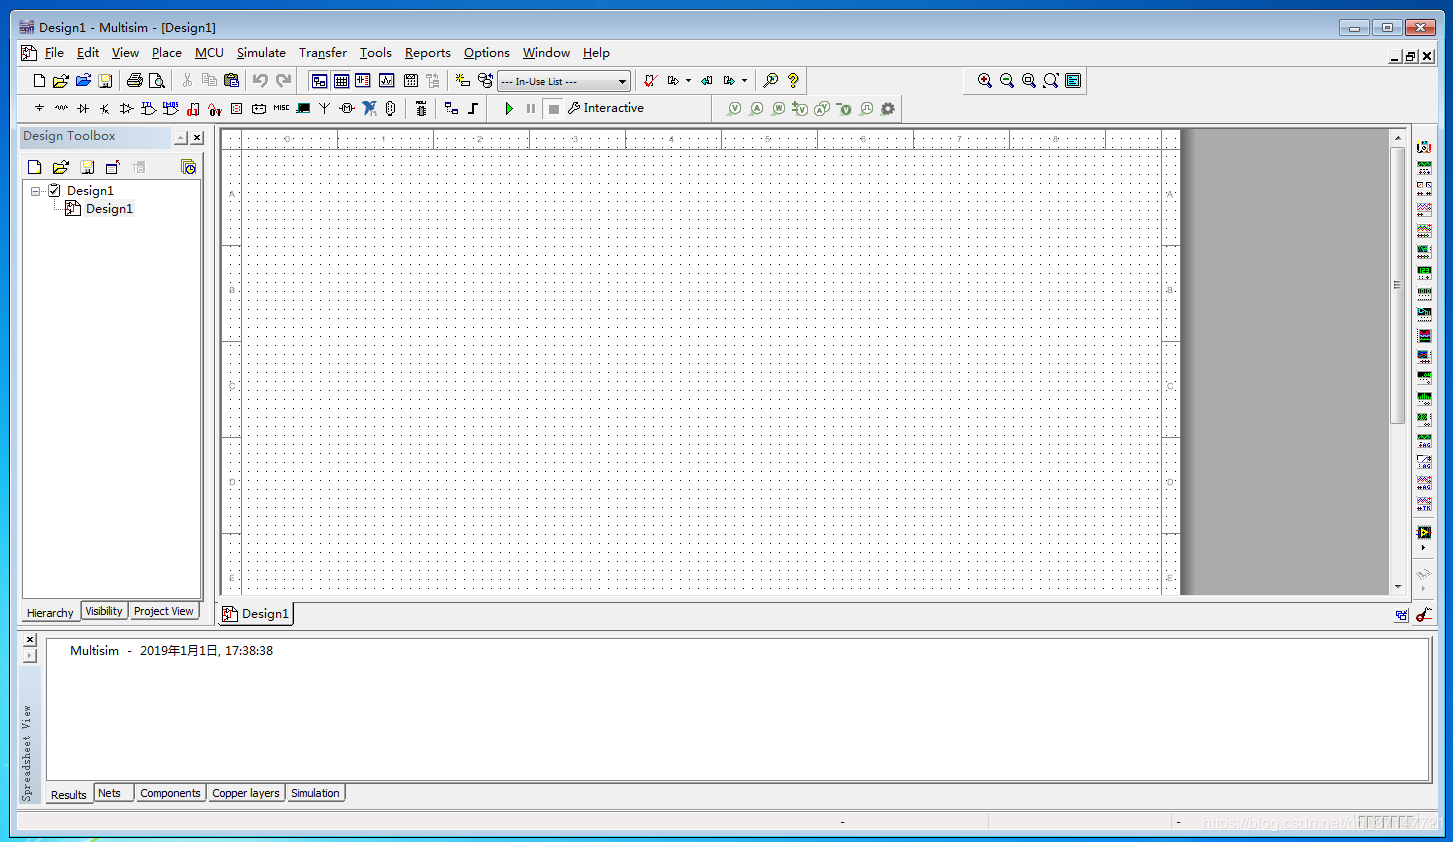Toggle the Spreadsheet View toolbar button
This screenshot has height=842, width=1453.
[341, 81]
